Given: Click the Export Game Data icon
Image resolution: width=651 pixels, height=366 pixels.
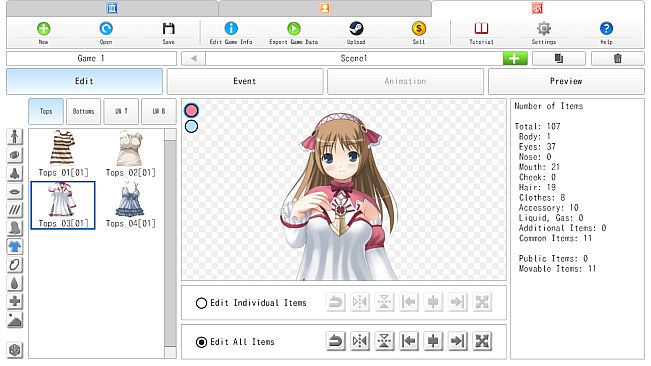Looking at the screenshot, I should pyautogui.click(x=294, y=29).
